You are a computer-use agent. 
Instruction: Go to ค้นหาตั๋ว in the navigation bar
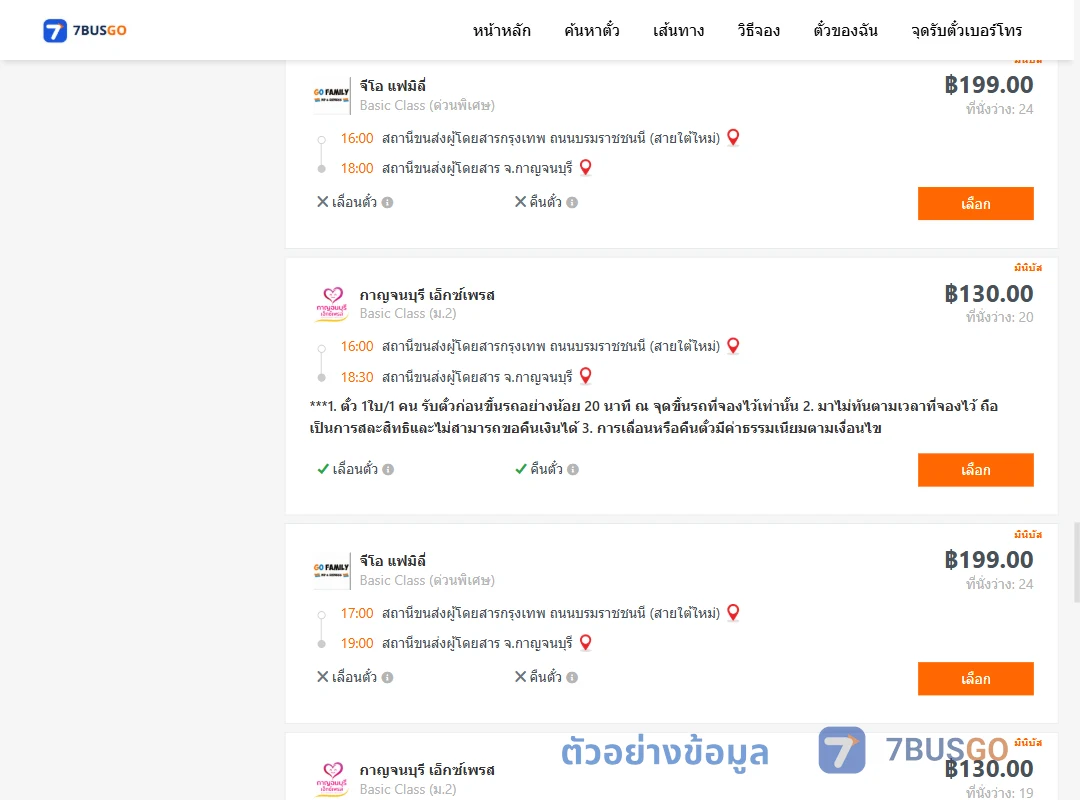(592, 30)
